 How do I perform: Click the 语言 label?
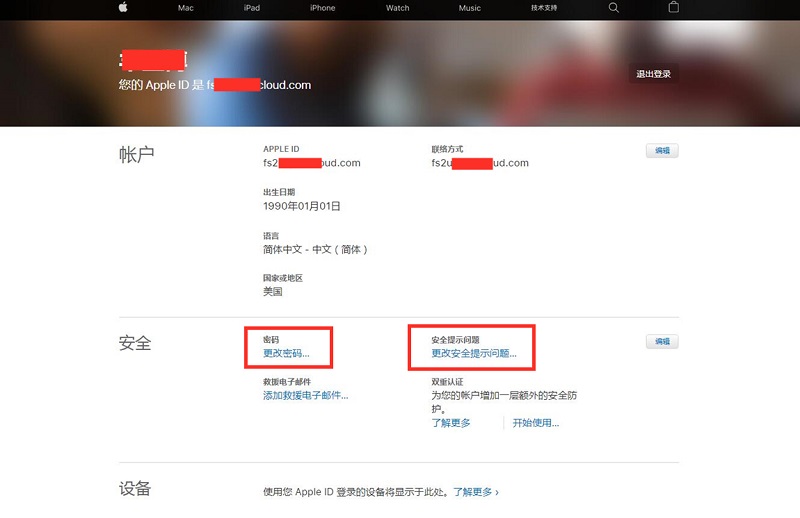point(271,236)
